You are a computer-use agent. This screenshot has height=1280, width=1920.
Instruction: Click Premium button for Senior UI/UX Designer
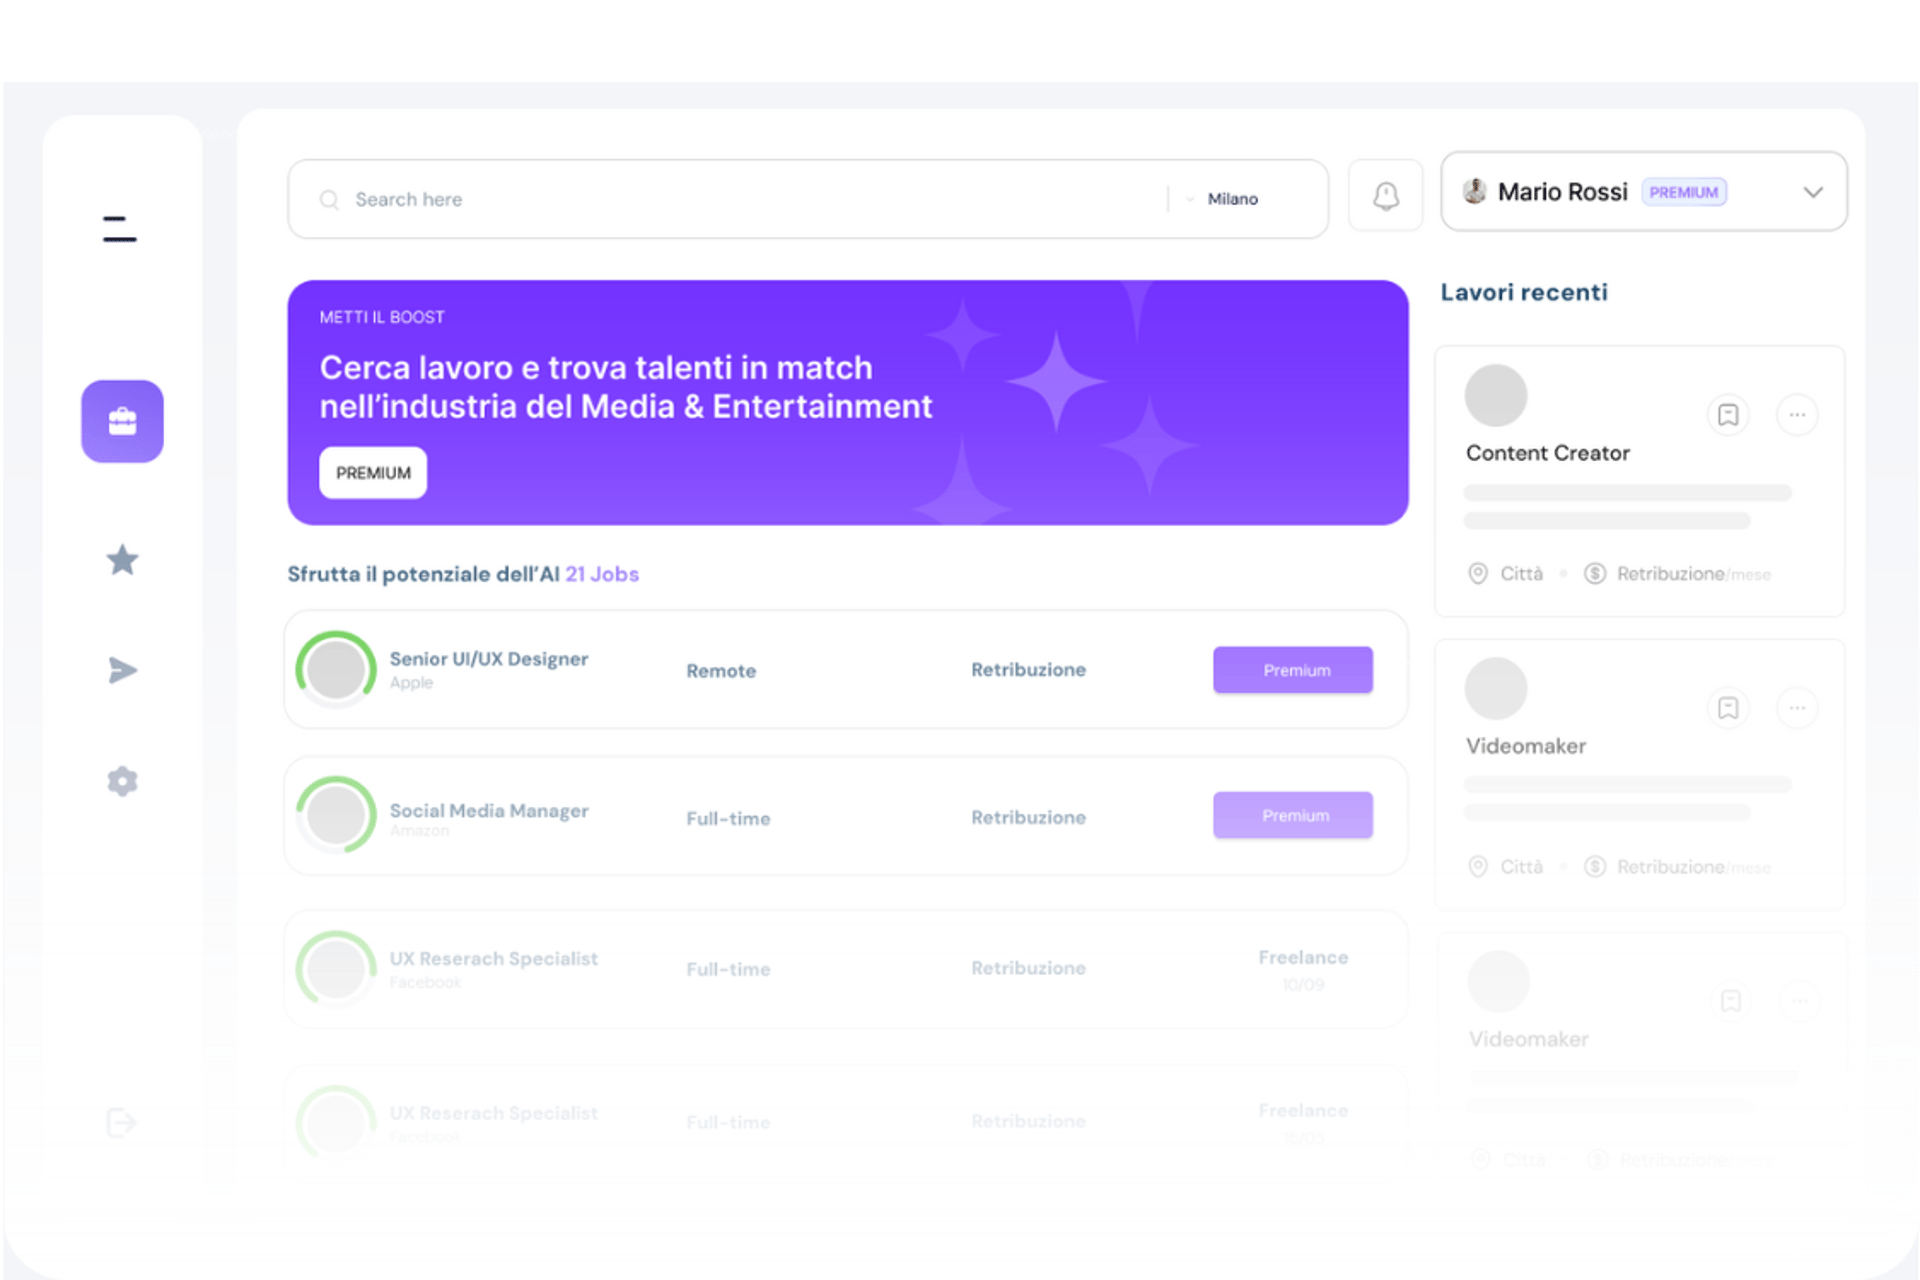click(1292, 670)
